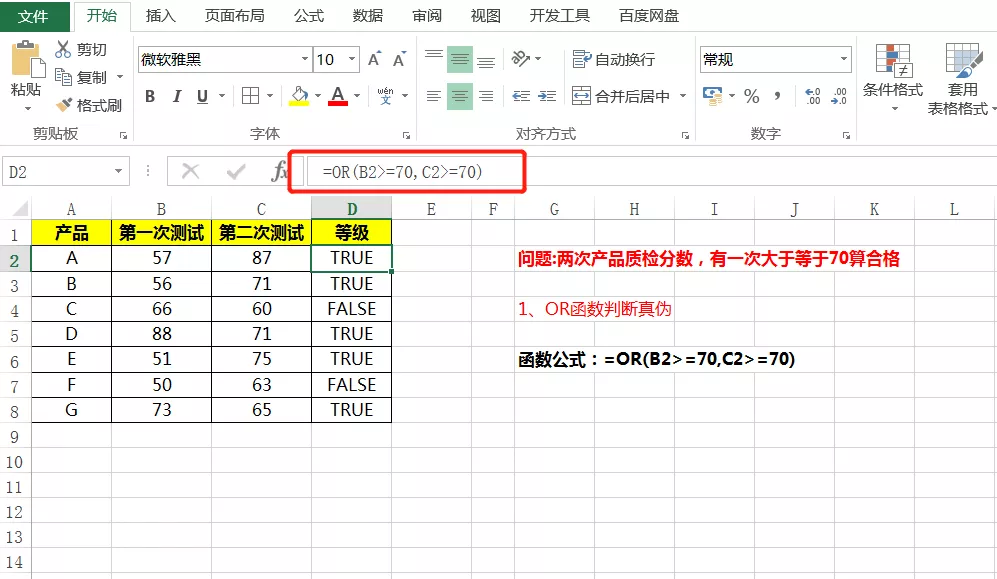The image size is (997, 579).
Task: Click the Select All corner triangle
Action: (20, 209)
